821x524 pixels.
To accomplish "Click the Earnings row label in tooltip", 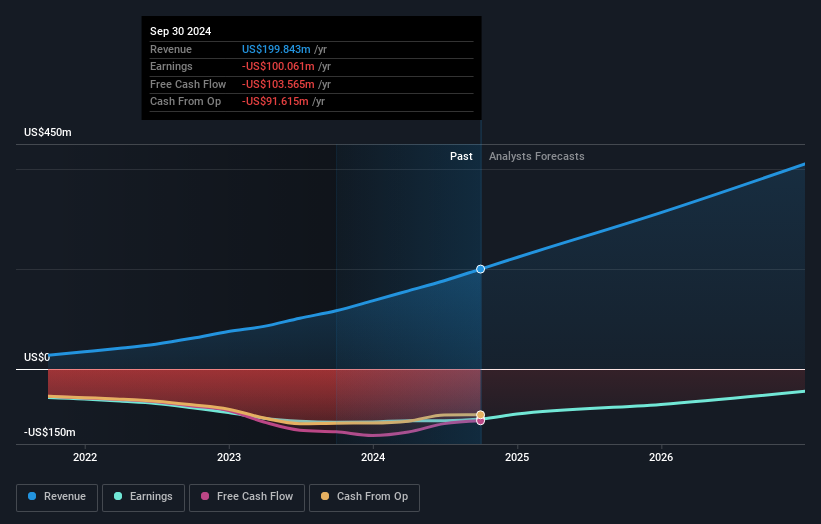I will point(171,66).
